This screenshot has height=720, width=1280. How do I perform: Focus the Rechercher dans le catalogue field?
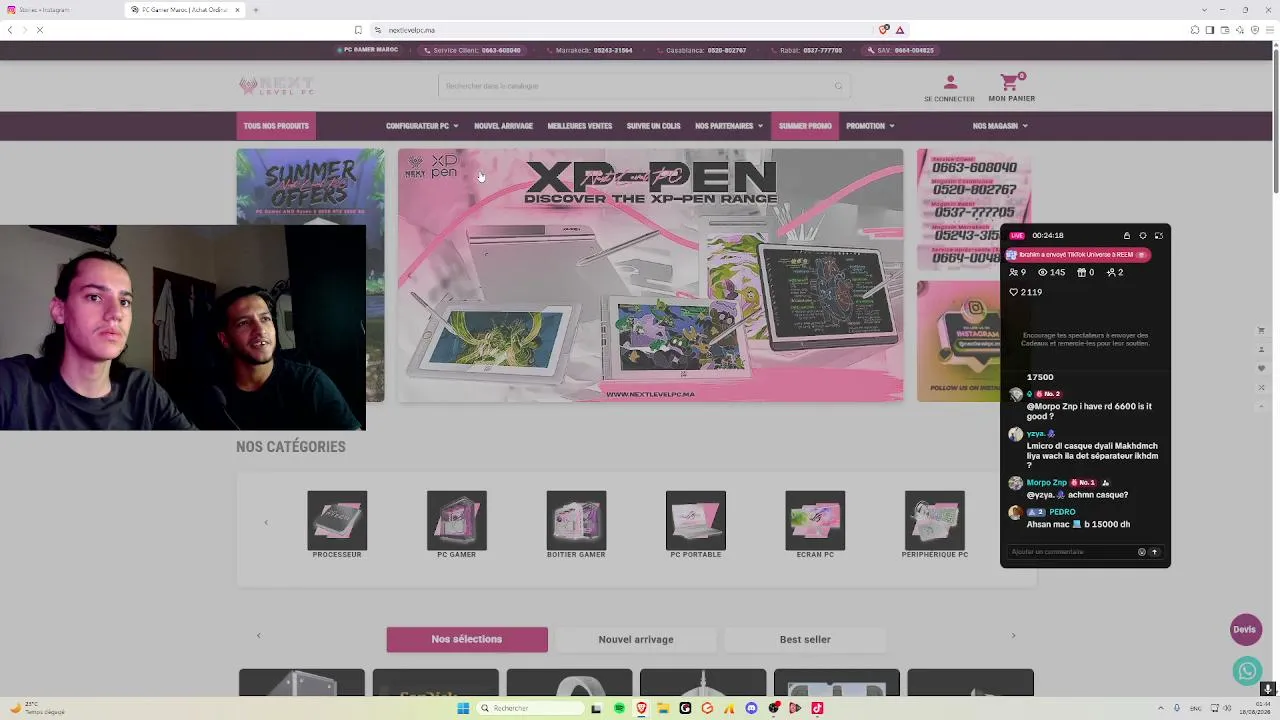[644, 86]
